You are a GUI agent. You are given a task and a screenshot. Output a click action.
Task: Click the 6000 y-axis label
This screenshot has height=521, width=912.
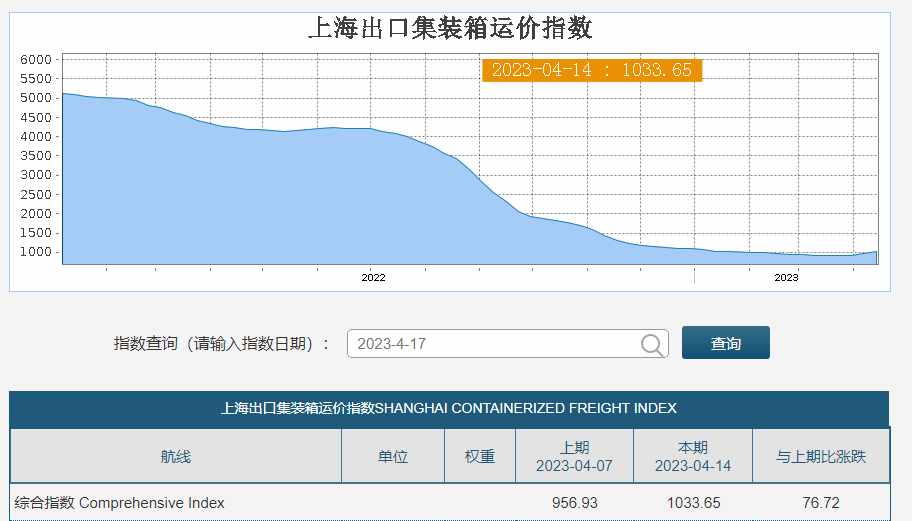pos(35,59)
